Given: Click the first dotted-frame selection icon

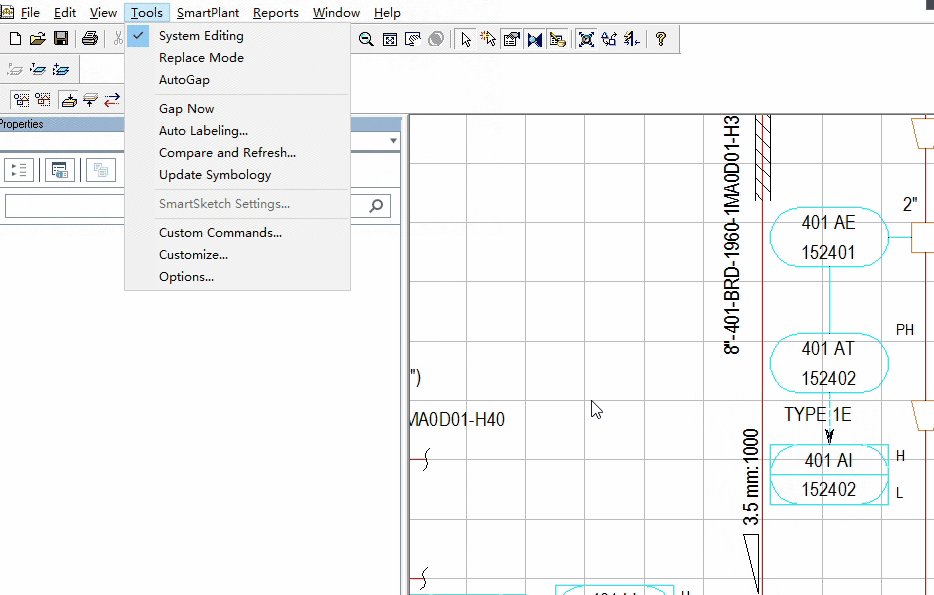Looking at the screenshot, I should (21, 99).
